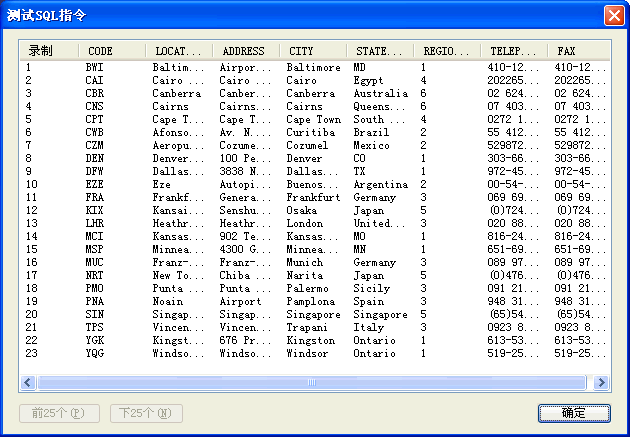Click the Osaka city cell
The image size is (630, 437).
(301, 210)
